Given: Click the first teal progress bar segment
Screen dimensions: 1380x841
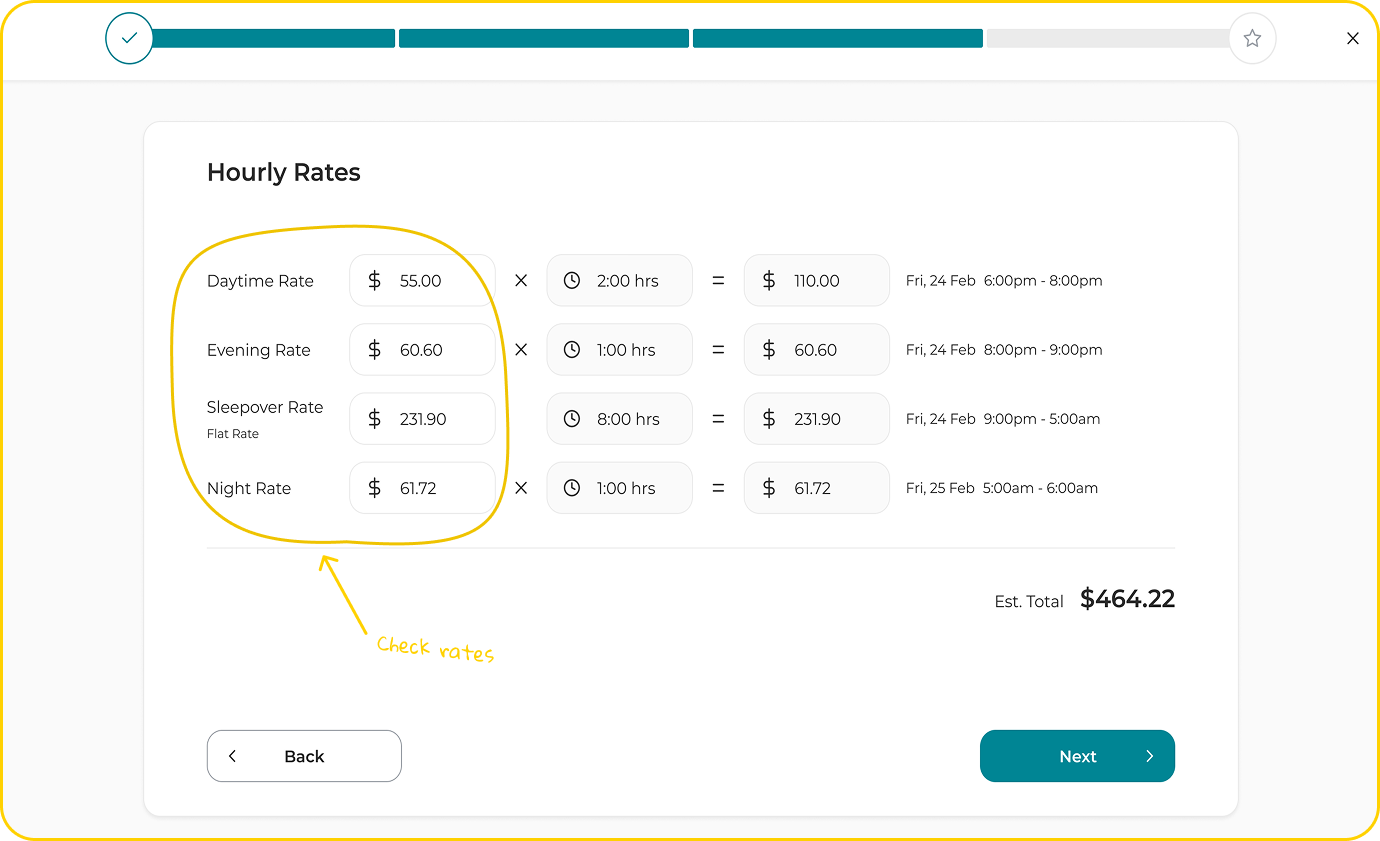Looking at the screenshot, I should 273,39.
